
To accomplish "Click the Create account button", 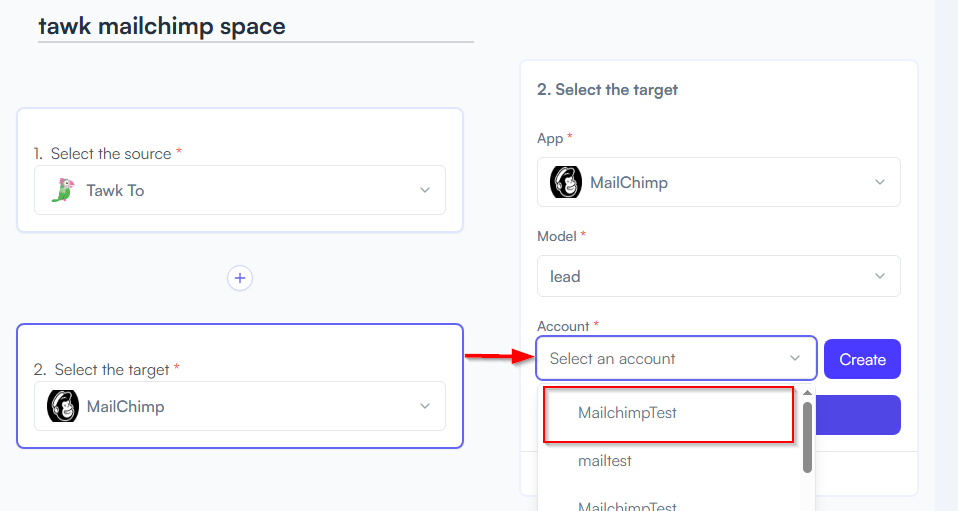I will point(862,359).
